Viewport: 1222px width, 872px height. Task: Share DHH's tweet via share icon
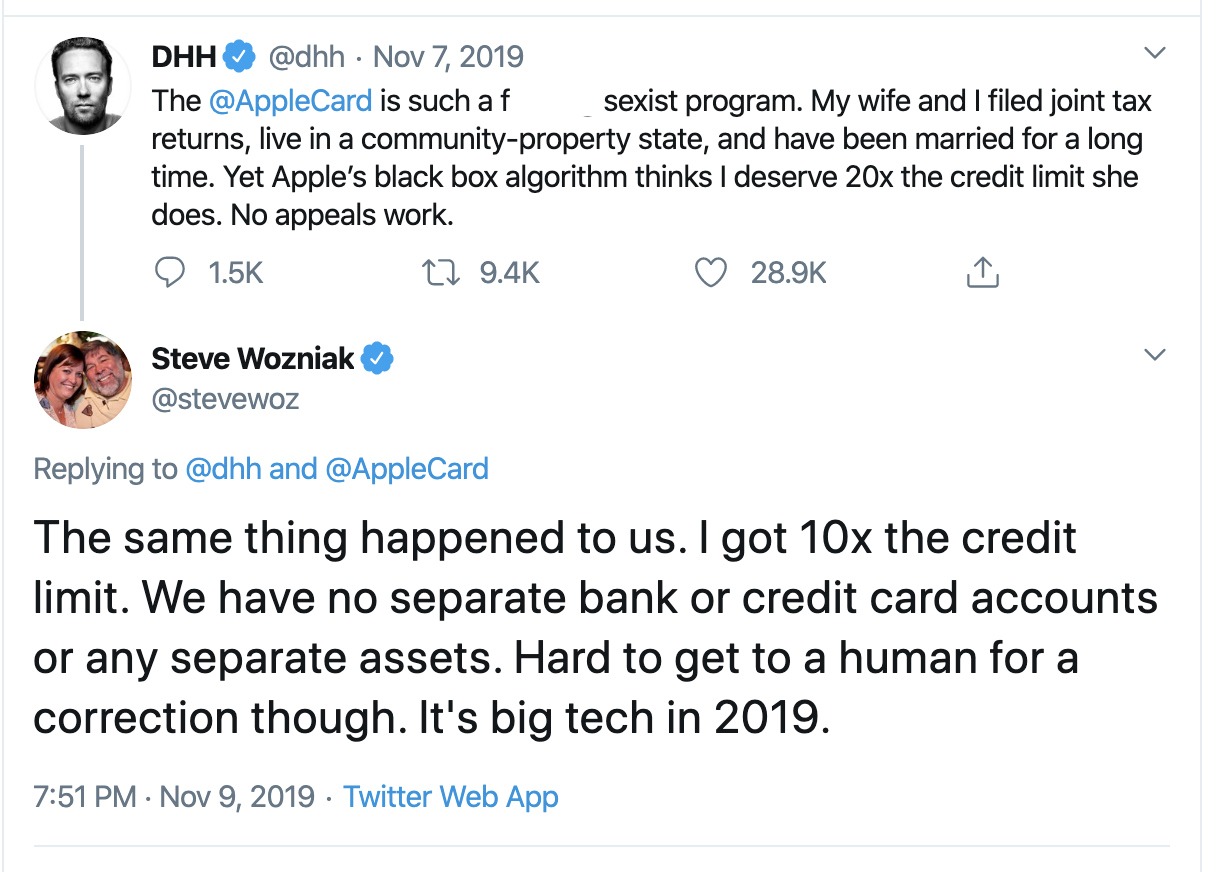(983, 272)
